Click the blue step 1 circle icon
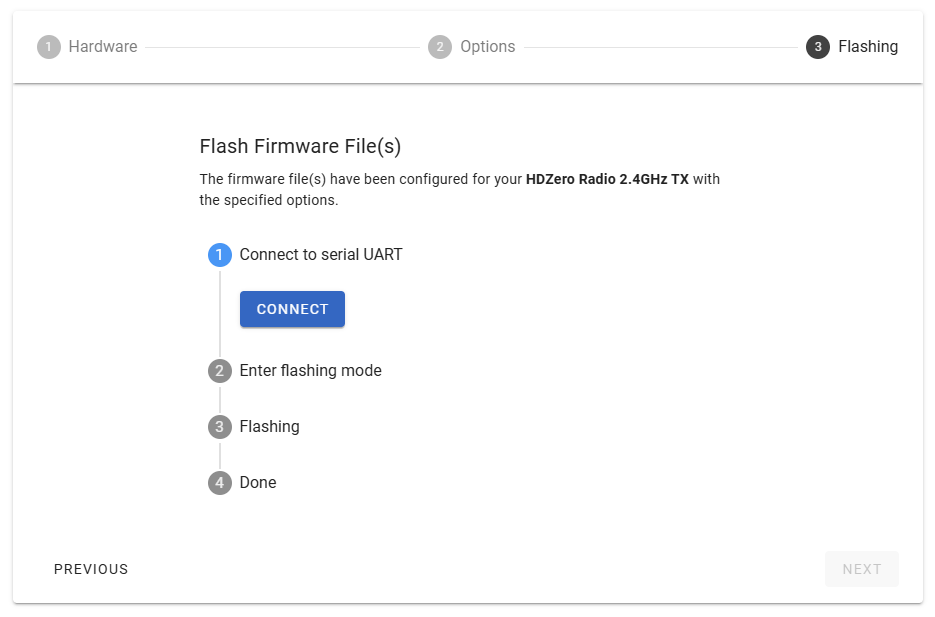 (220, 255)
